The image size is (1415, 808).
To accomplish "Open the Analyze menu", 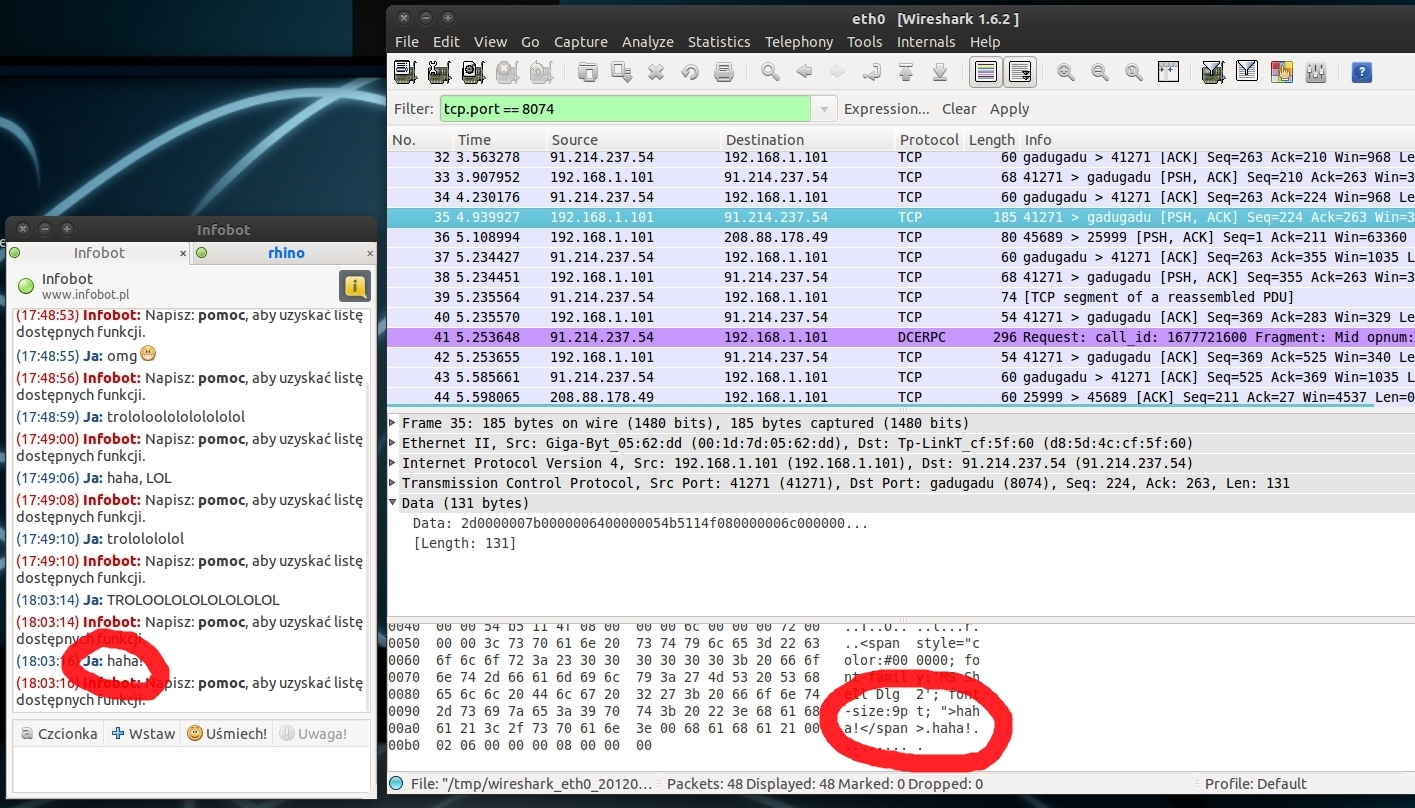I will coord(648,42).
